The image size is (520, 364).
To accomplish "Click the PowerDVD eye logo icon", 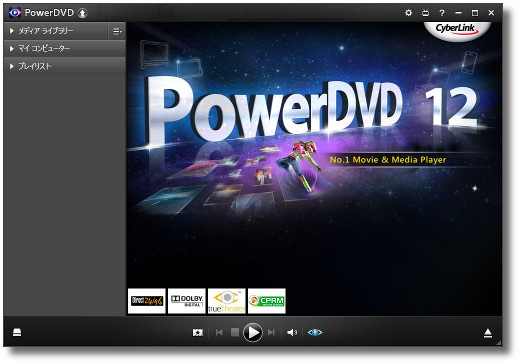I will (15, 13).
